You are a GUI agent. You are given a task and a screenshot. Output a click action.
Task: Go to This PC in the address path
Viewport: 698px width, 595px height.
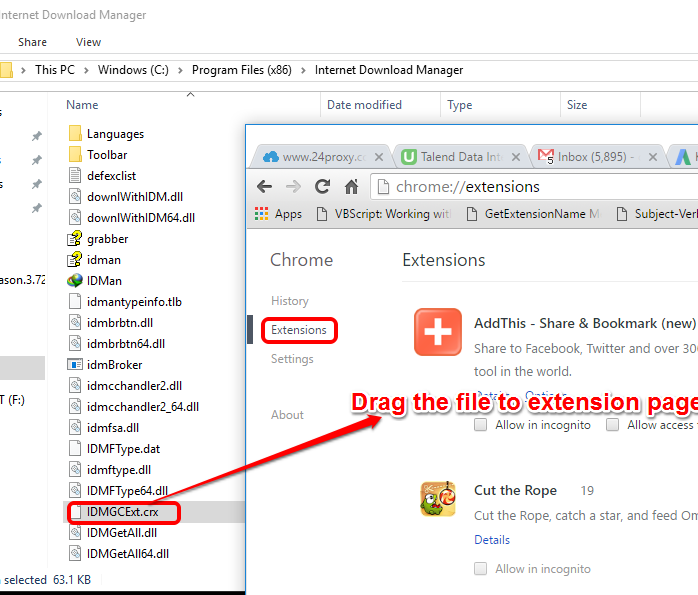55,70
